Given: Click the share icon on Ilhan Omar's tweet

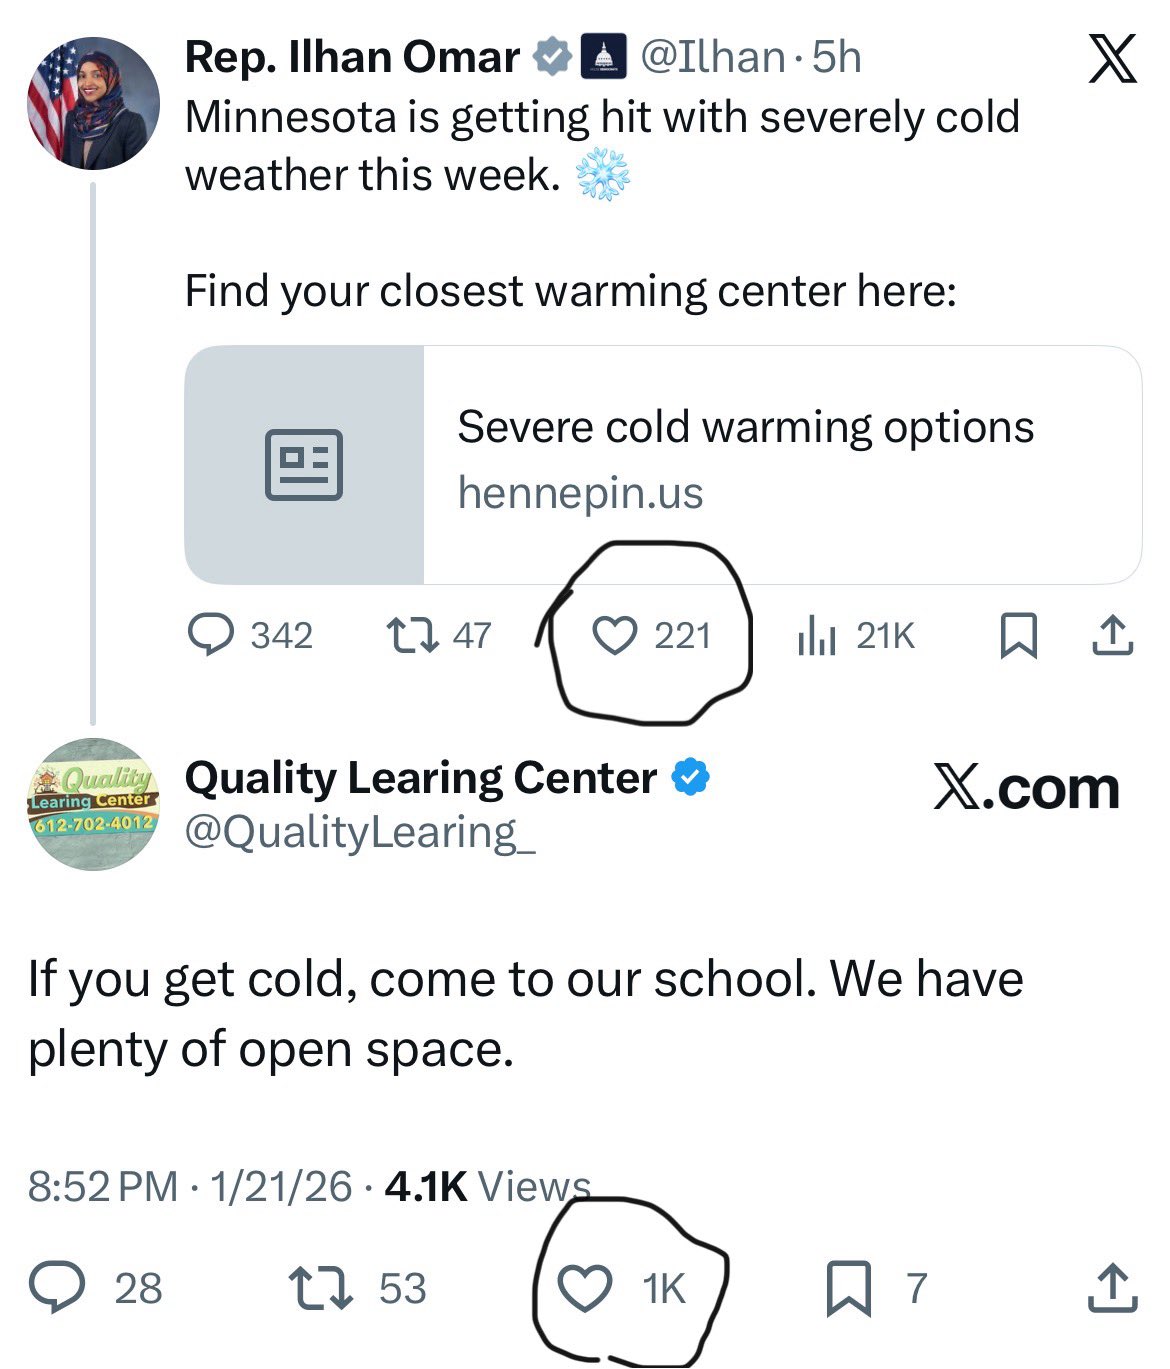Looking at the screenshot, I should [x=1113, y=633].
